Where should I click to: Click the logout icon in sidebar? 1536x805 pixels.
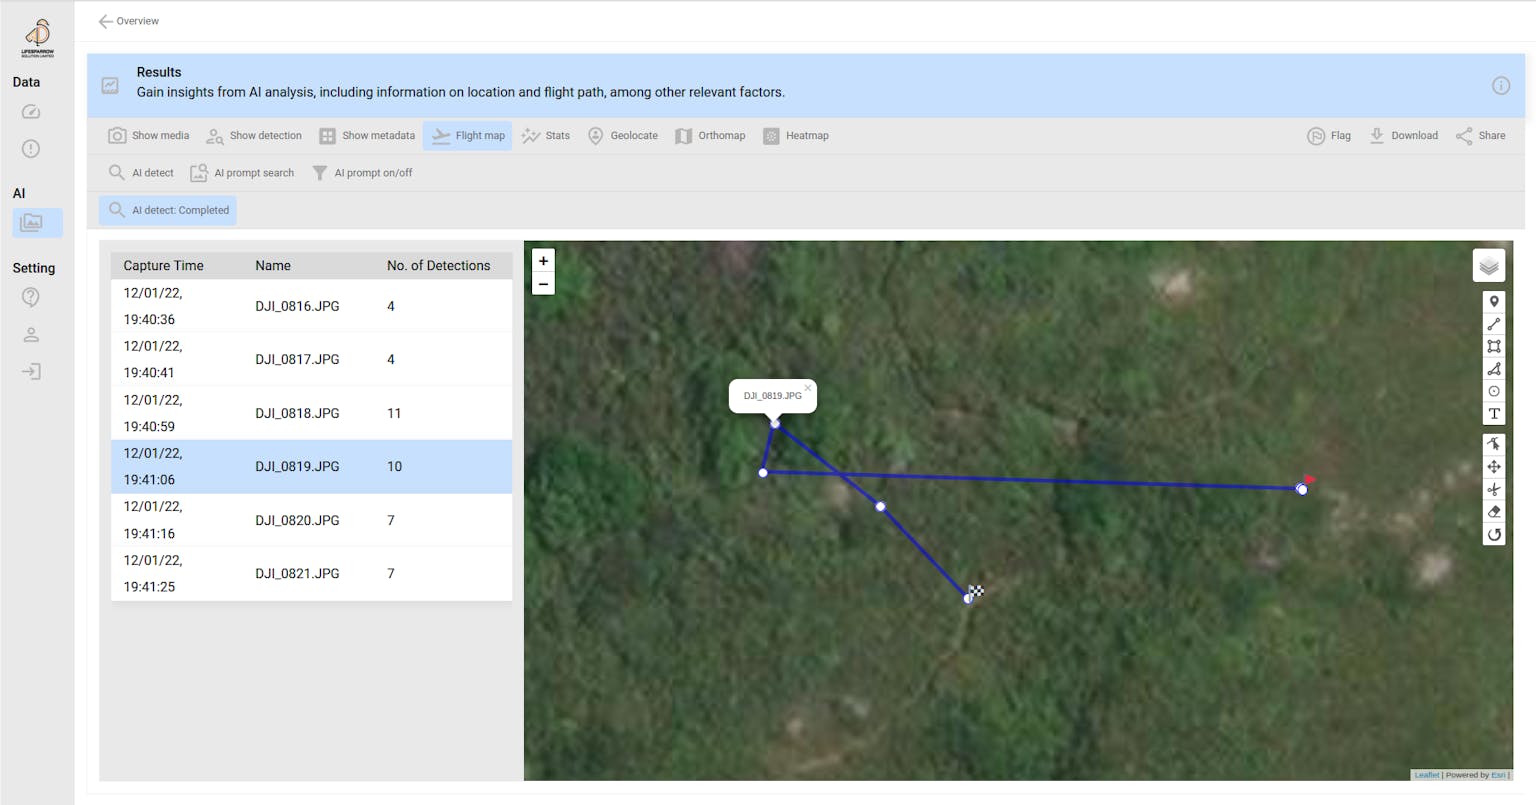point(31,371)
